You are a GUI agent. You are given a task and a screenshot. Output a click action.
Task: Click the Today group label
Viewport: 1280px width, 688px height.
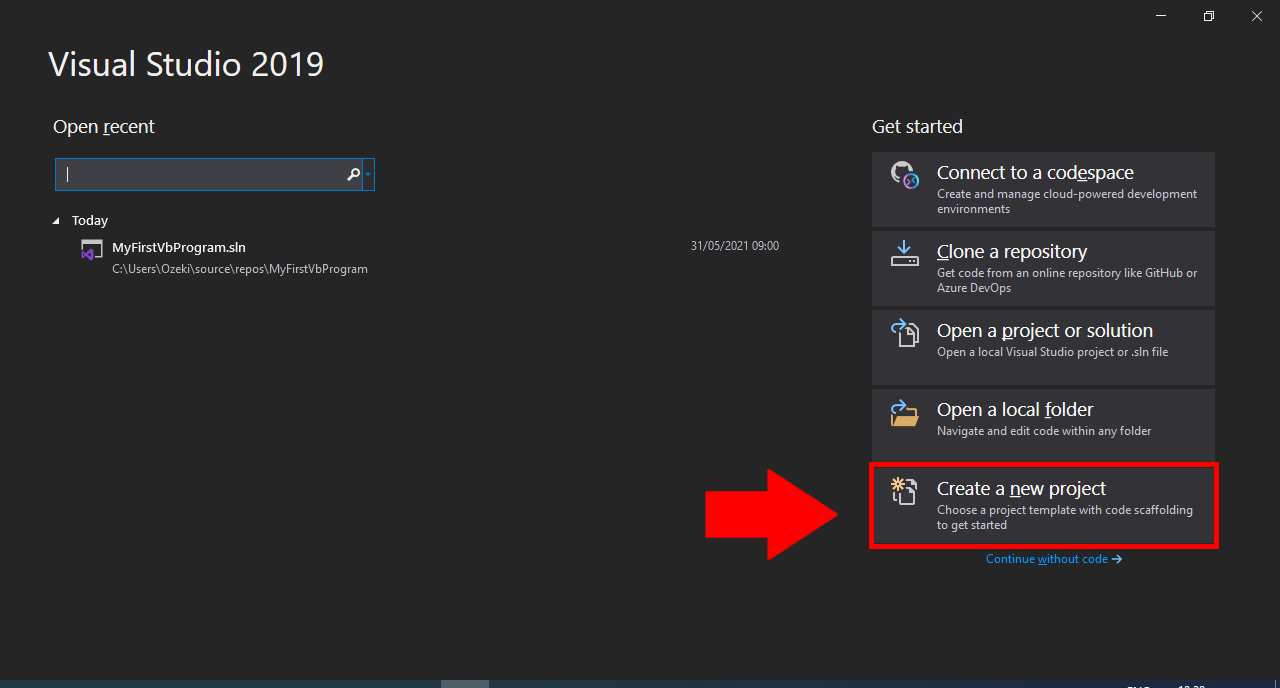tap(90, 221)
